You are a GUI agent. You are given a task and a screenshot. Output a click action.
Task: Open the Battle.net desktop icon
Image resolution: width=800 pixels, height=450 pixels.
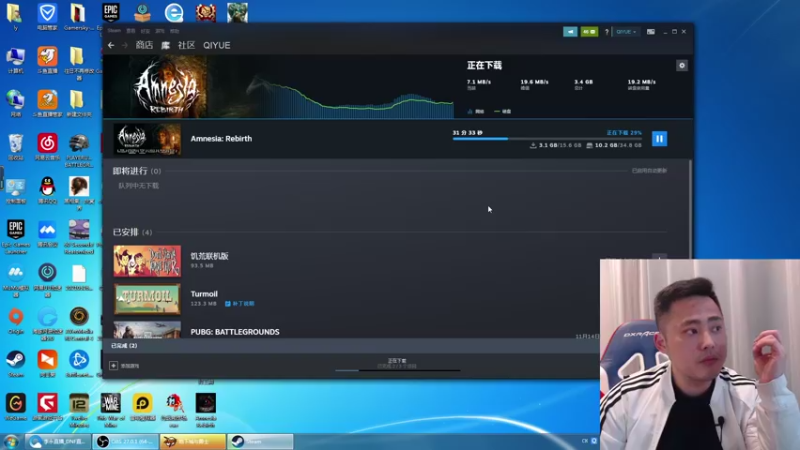click(79, 363)
